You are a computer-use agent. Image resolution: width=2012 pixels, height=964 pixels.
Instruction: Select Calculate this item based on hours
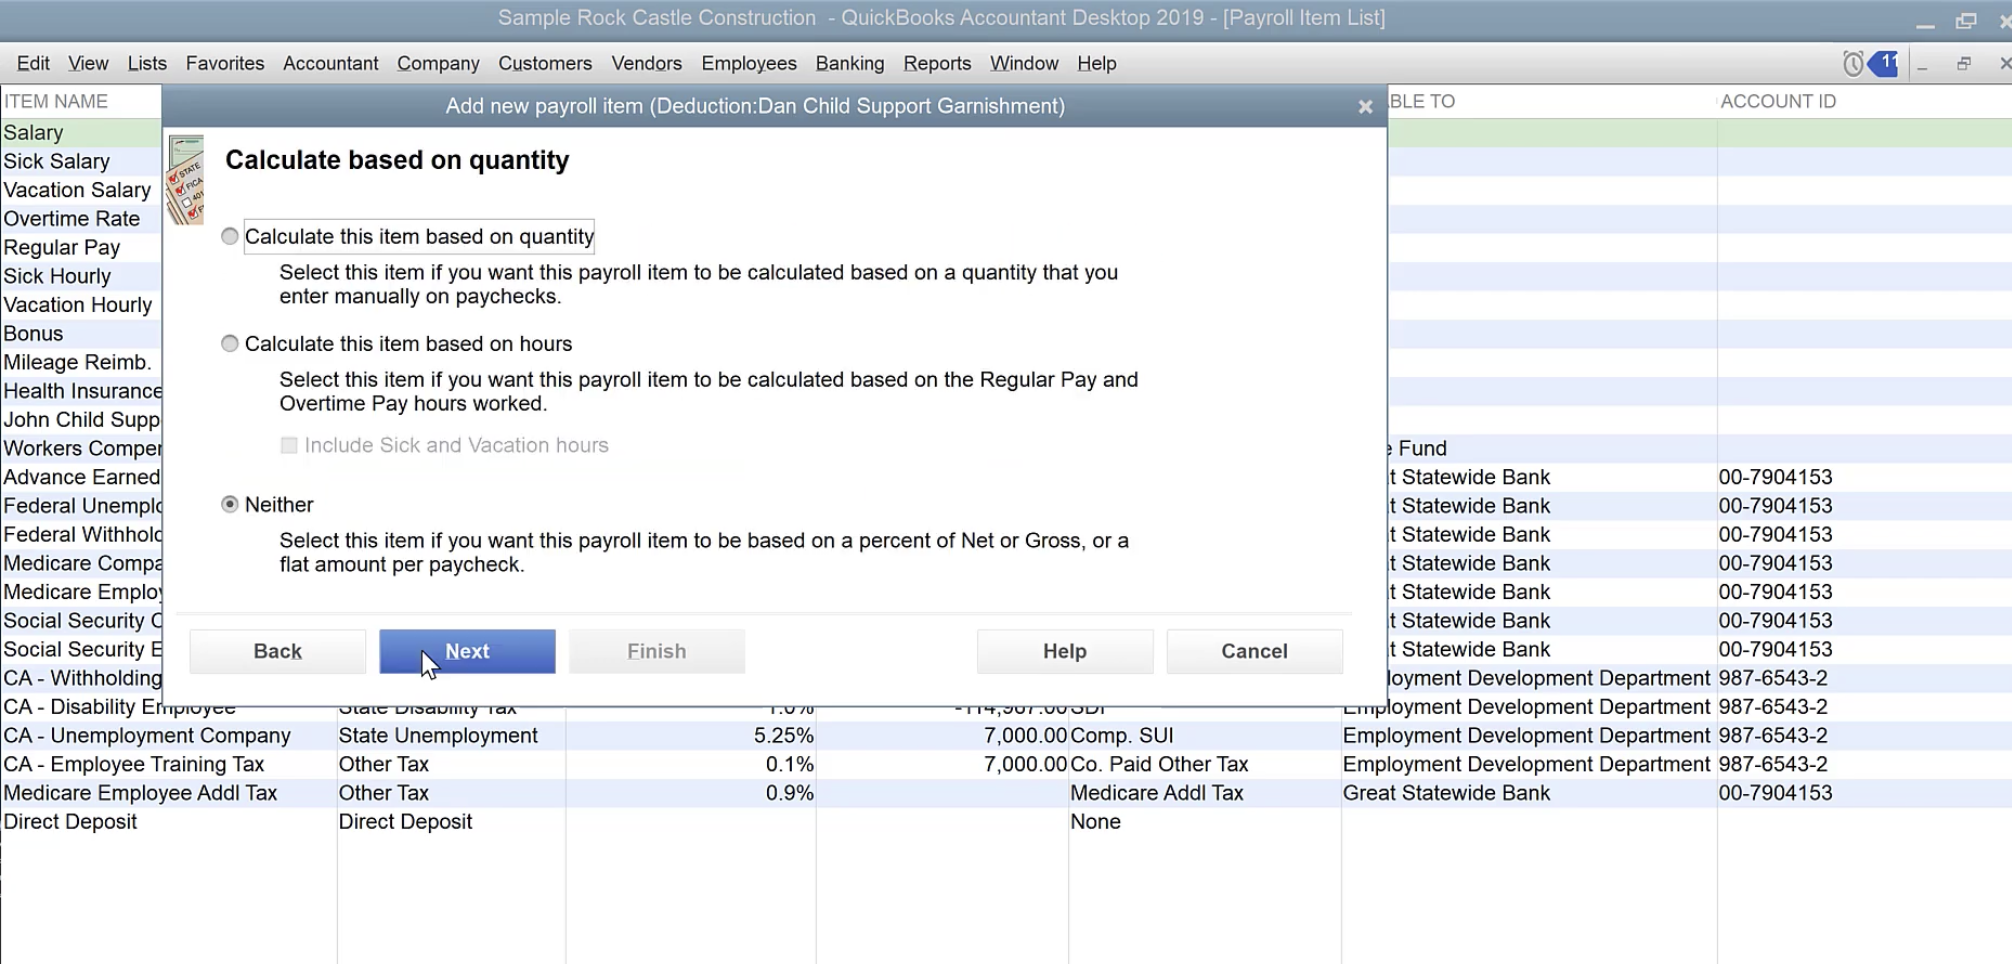point(230,344)
